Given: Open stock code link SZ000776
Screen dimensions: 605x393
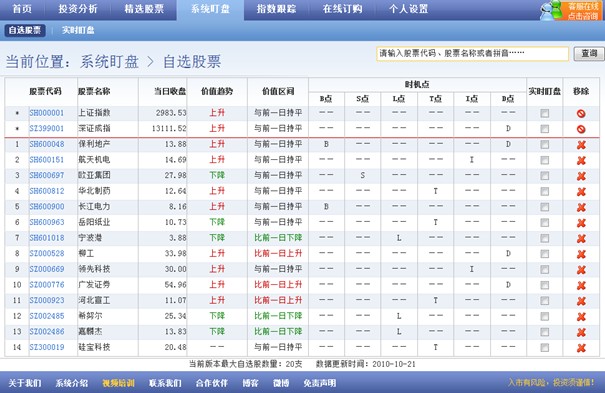Looking at the screenshot, I should click(x=47, y=285).
